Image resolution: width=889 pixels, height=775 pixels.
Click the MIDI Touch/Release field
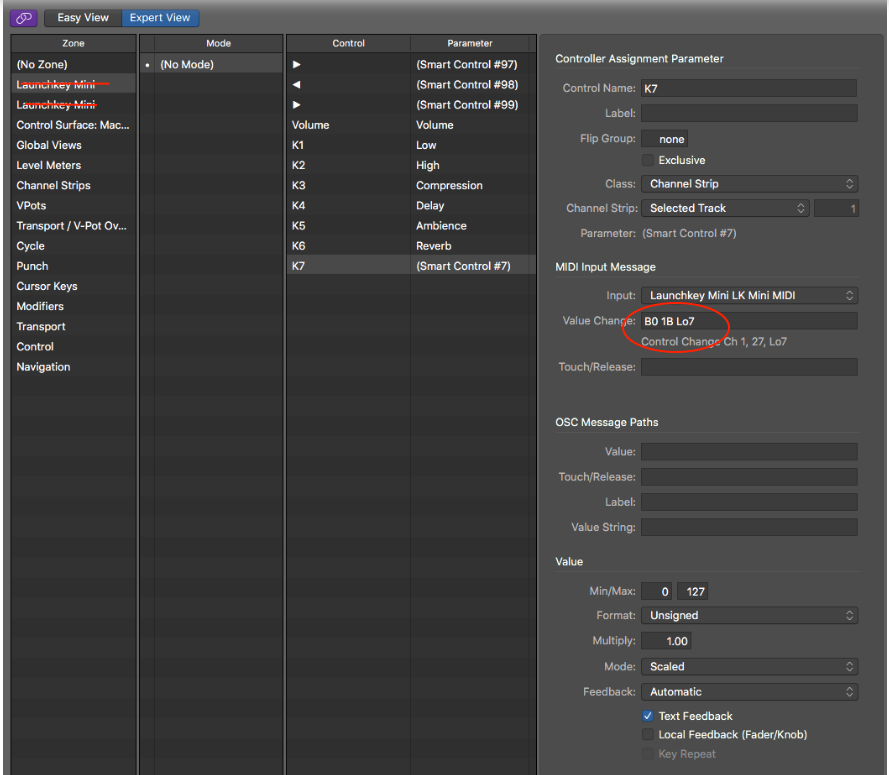coord(749,367)
